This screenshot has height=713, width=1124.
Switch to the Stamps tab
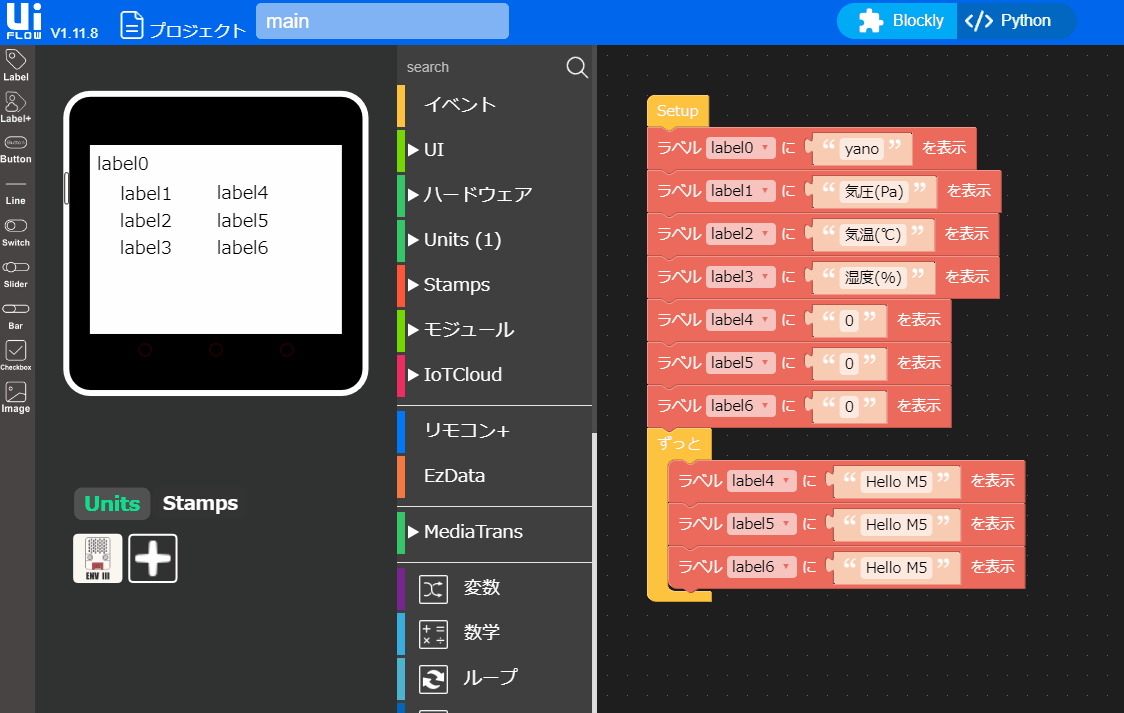199,503
